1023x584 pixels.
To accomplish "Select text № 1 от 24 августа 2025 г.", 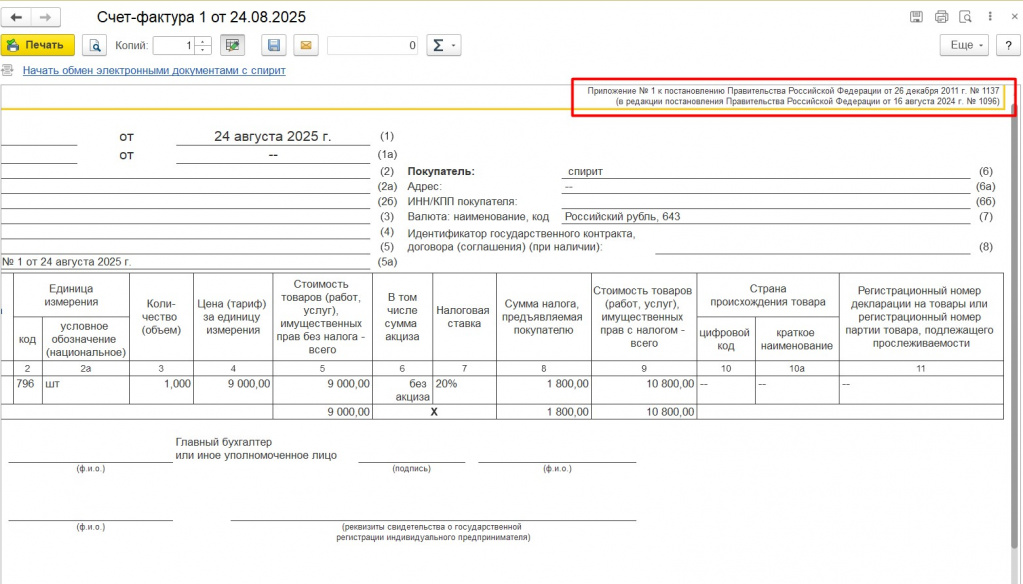I will coord(67,262).
